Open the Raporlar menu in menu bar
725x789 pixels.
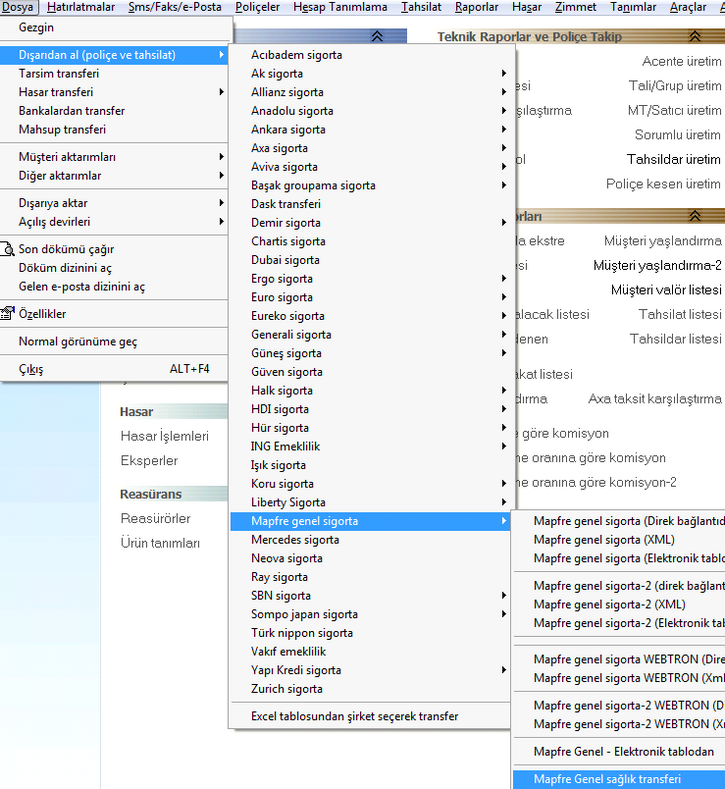click(476, 7)
